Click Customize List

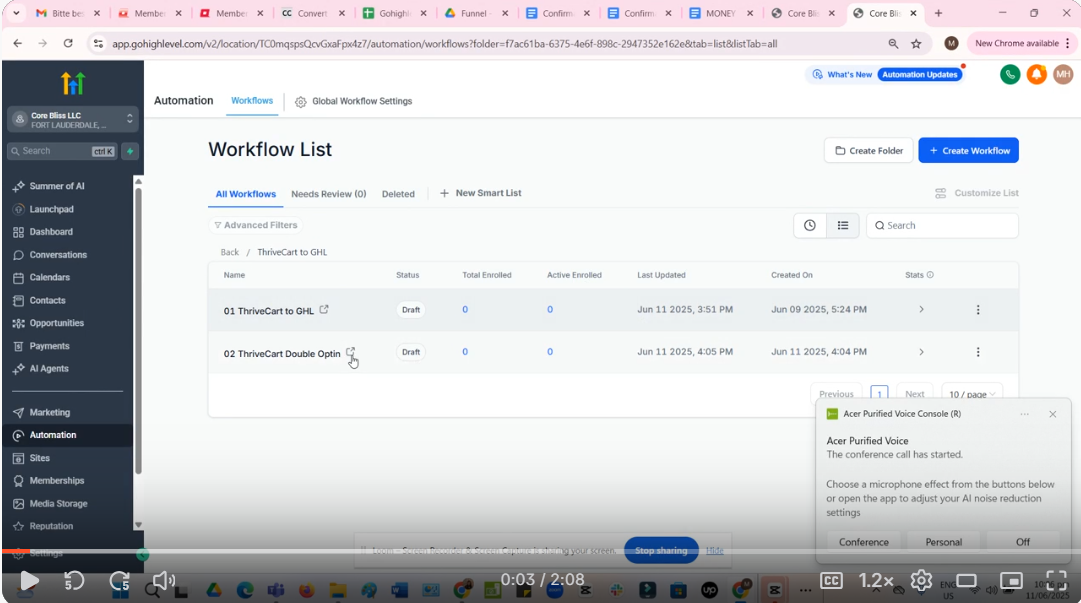tap(977, 193)
